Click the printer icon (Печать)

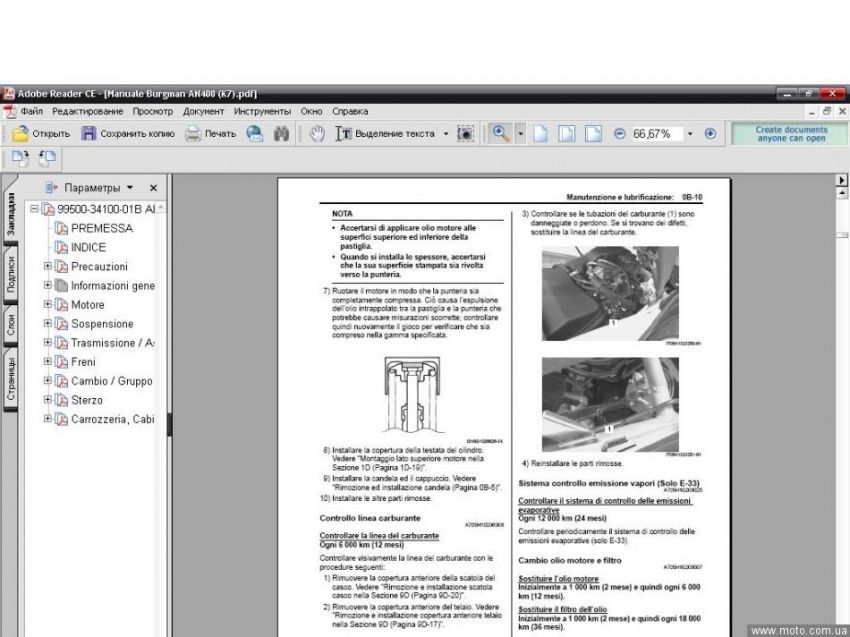pos(210,133)
